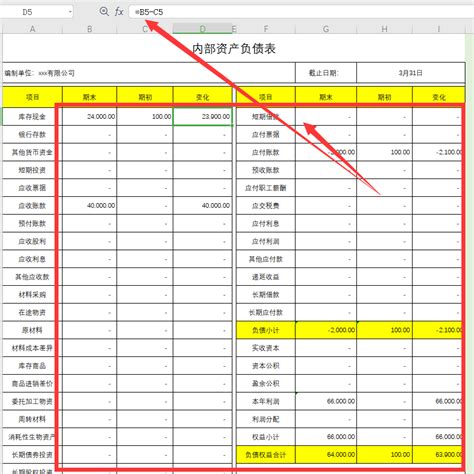The width and height of the screenshot is (474, 474).
Task: Open the Name Box dropdown arrow
Action: 70,12
